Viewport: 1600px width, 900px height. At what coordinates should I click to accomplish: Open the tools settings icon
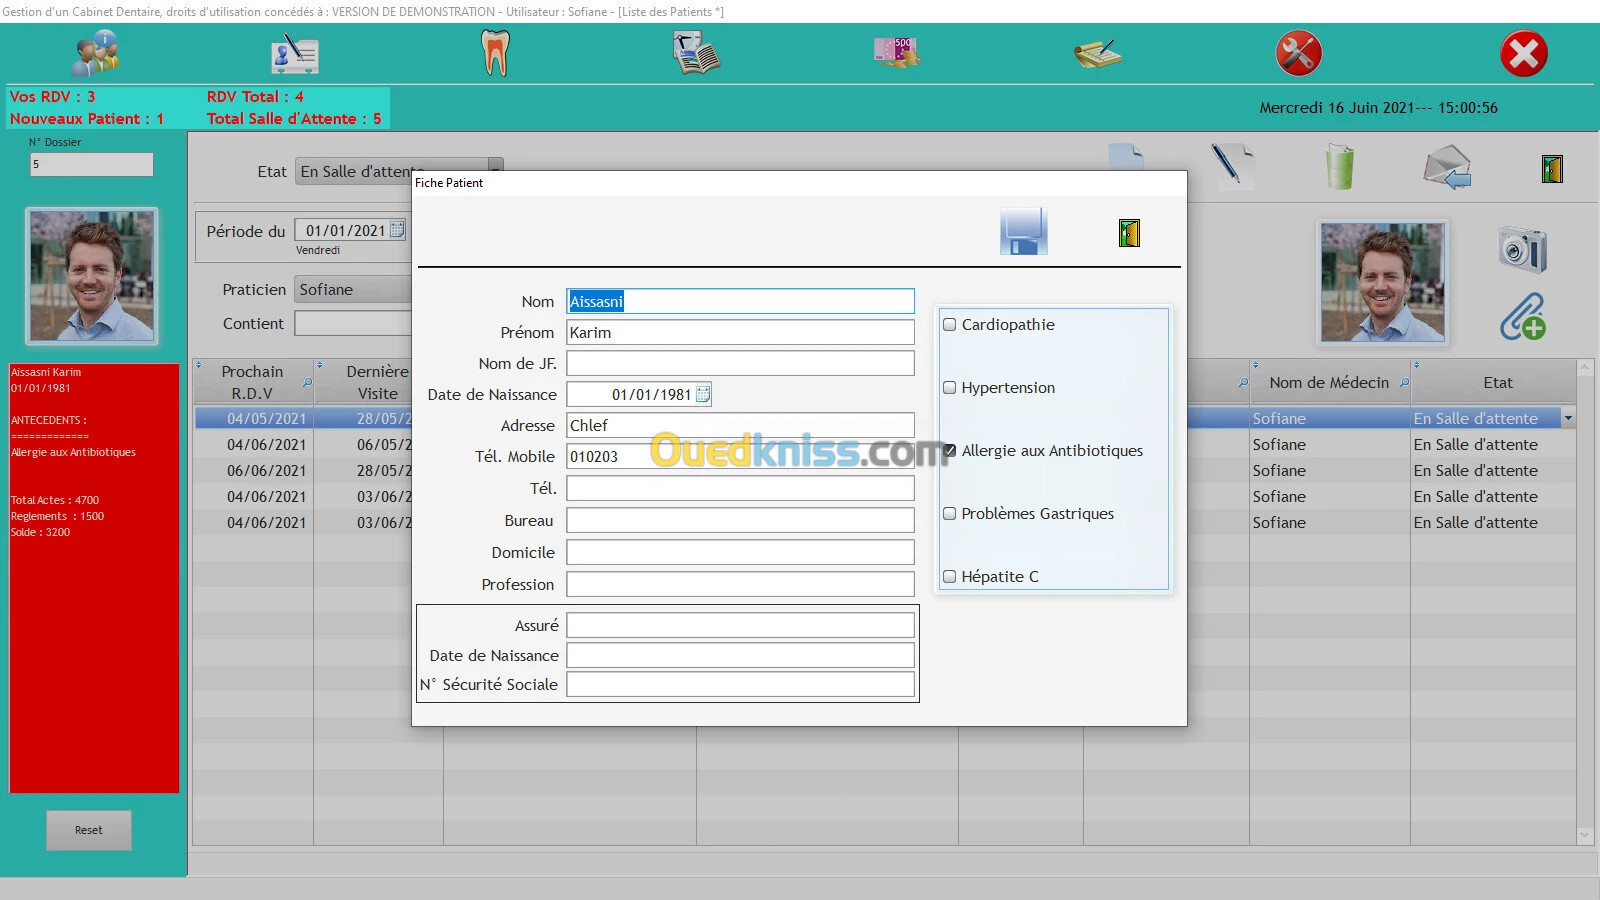tap(1298, 53)
